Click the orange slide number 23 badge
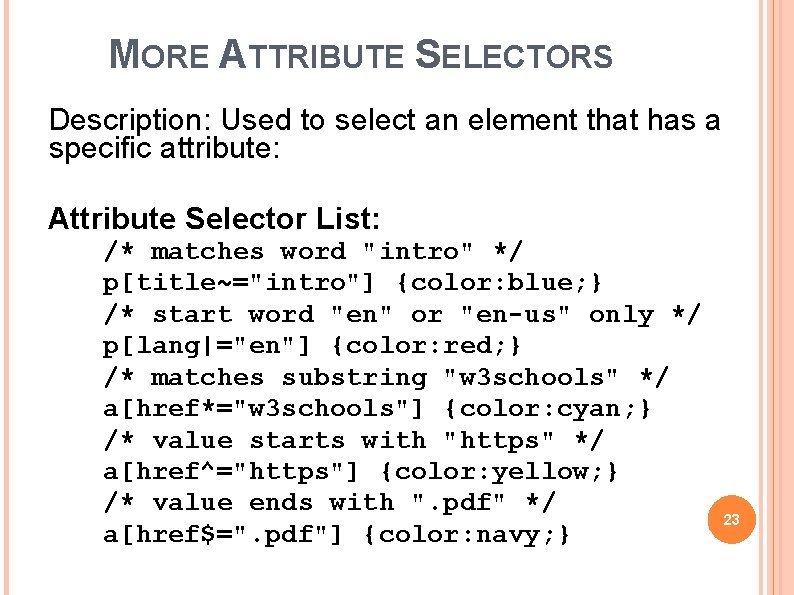 pos(731,520)
